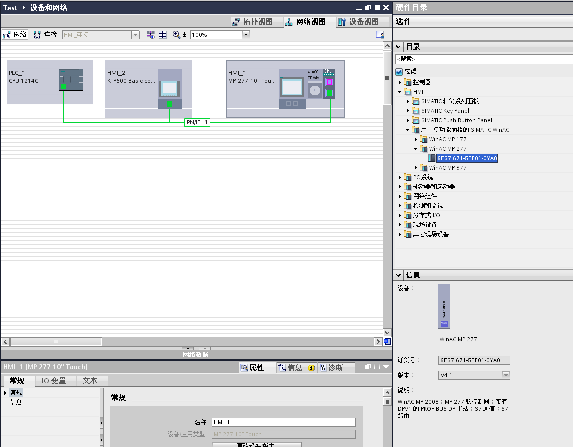The height and width of the screenshot is (447, 573).
Task: Expand the General tree node in inspector
Action: click(x=5, y=393)
